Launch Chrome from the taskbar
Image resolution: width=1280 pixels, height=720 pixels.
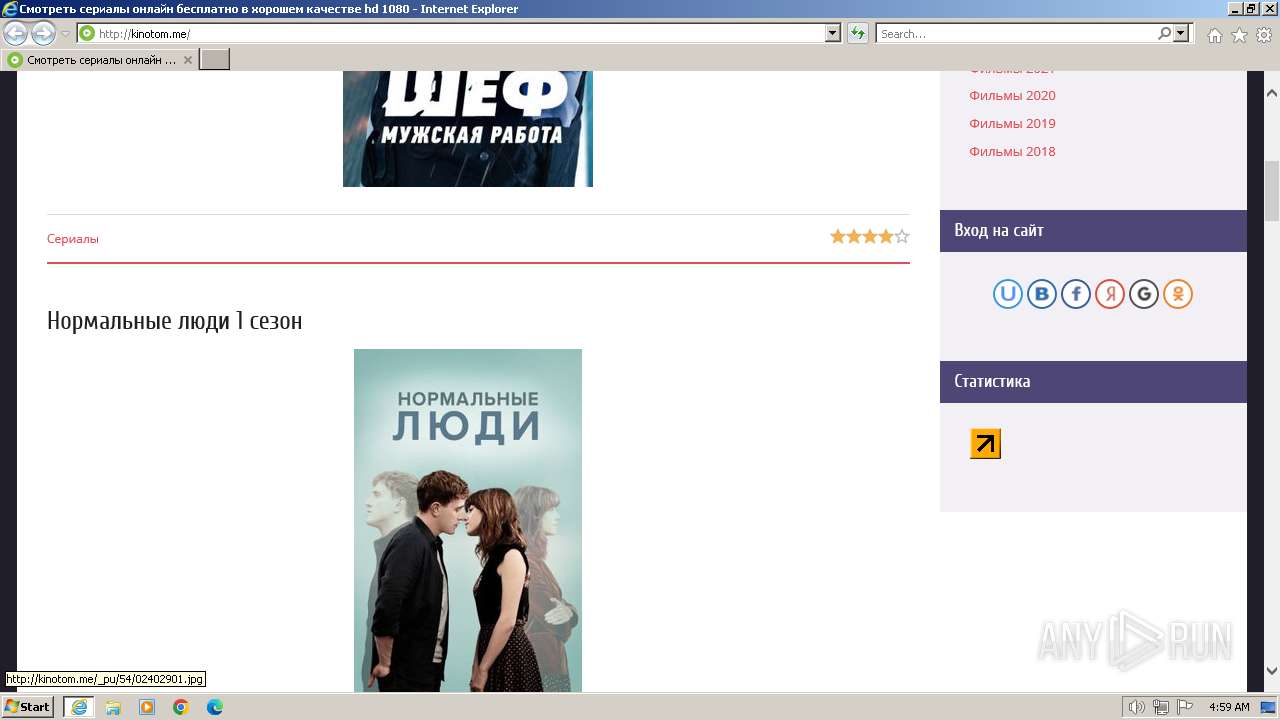coord(181,707)
